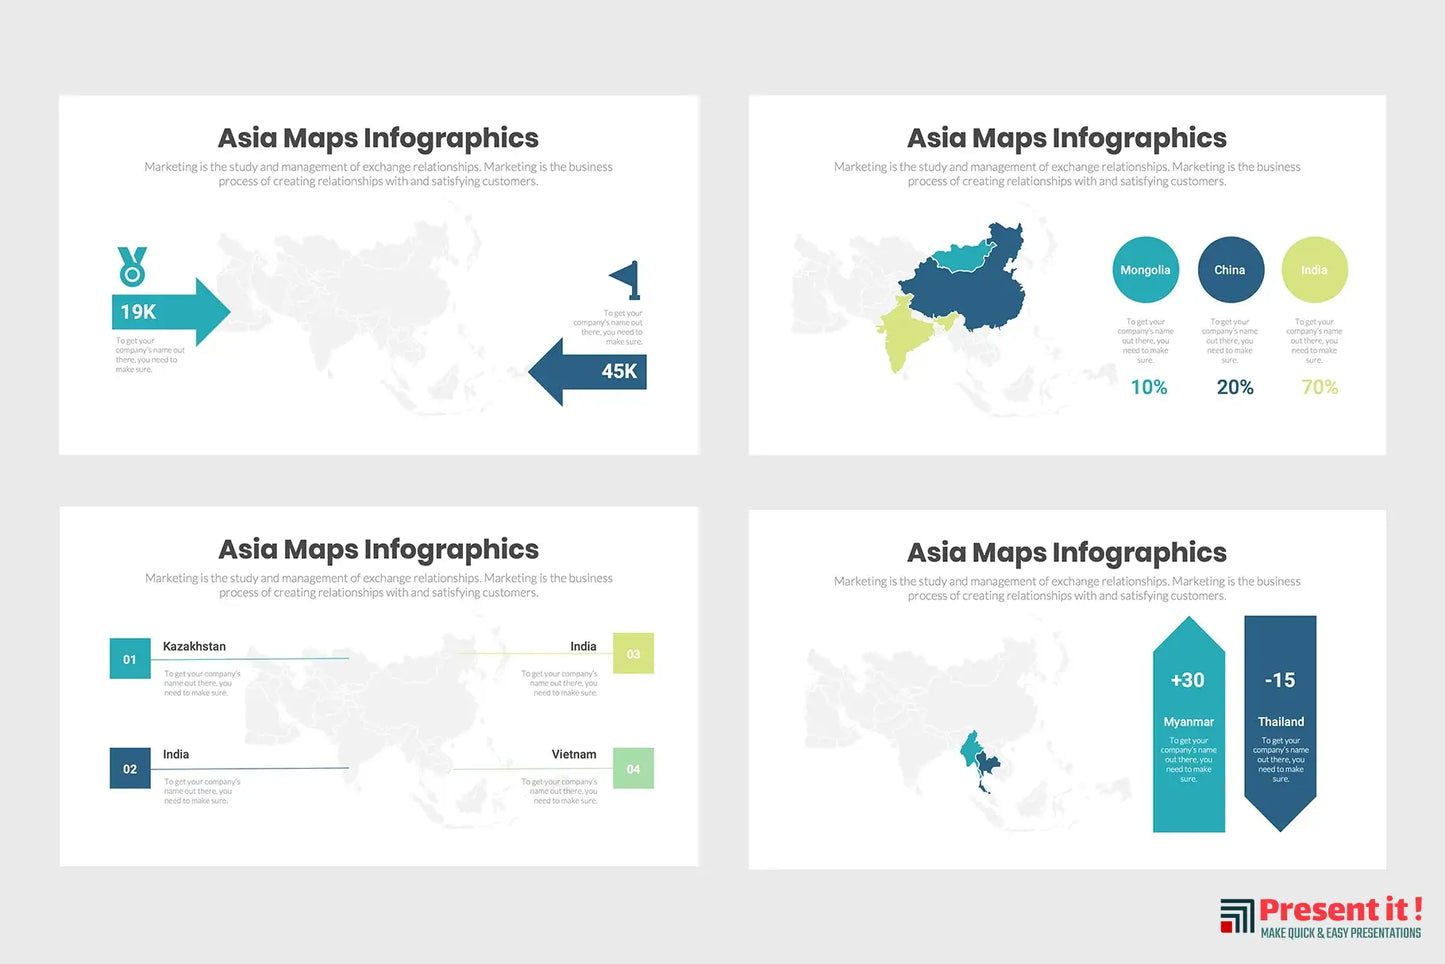Select the dark blue 02 number box
1445x964 pixels.
[130, 768]
